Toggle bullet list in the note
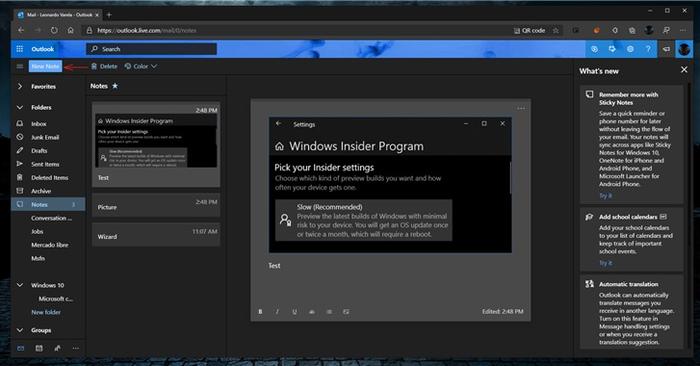Image resolution: width=700 pixels, height=366 pixels. click(x=329, y=312)
